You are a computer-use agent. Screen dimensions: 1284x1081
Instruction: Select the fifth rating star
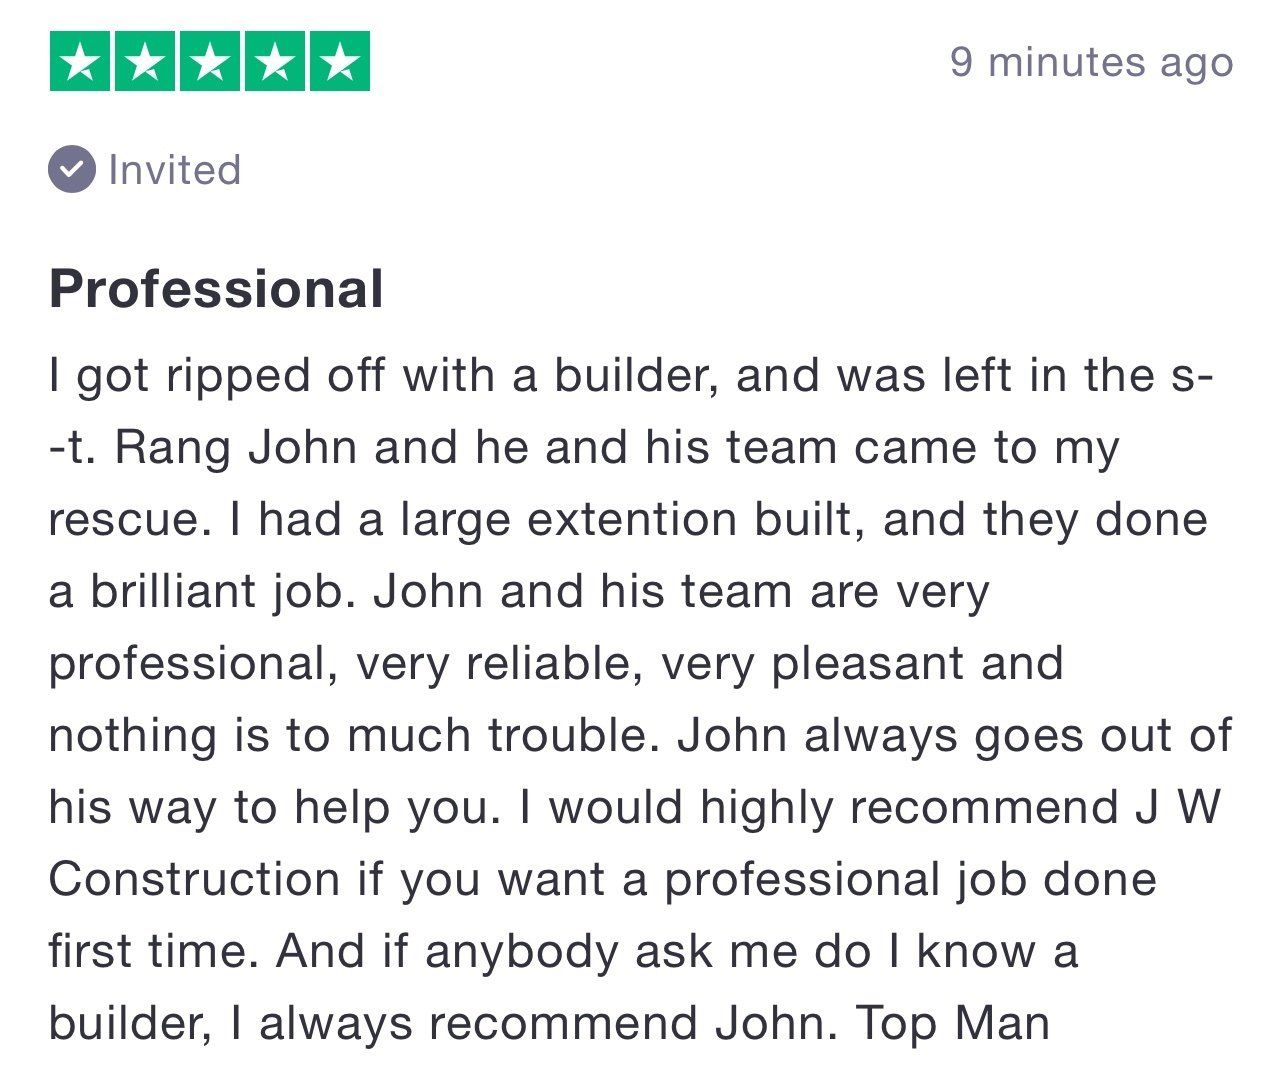click(340, 62)
